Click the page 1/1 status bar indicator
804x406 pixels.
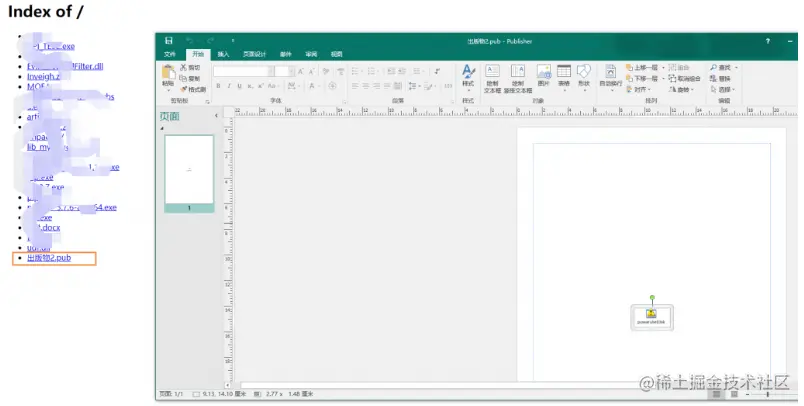point(171,394)
